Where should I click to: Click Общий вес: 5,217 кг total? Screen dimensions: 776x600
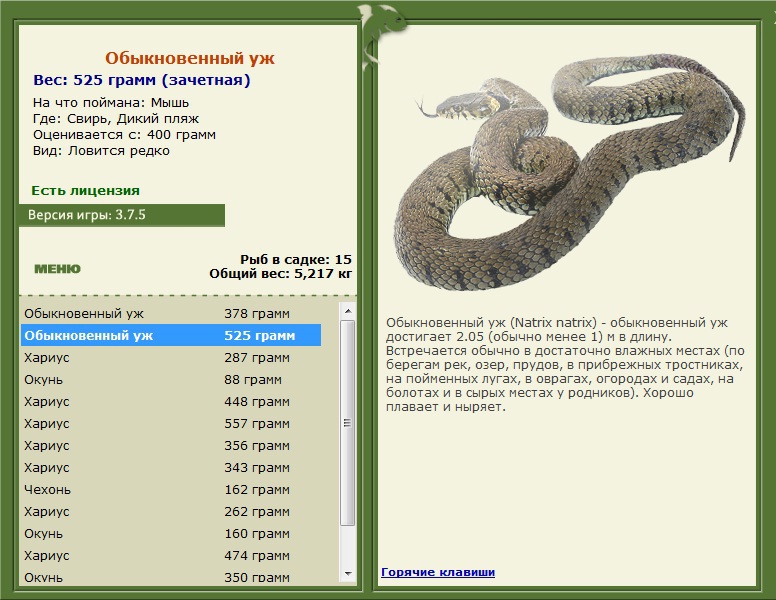(281, 273)
